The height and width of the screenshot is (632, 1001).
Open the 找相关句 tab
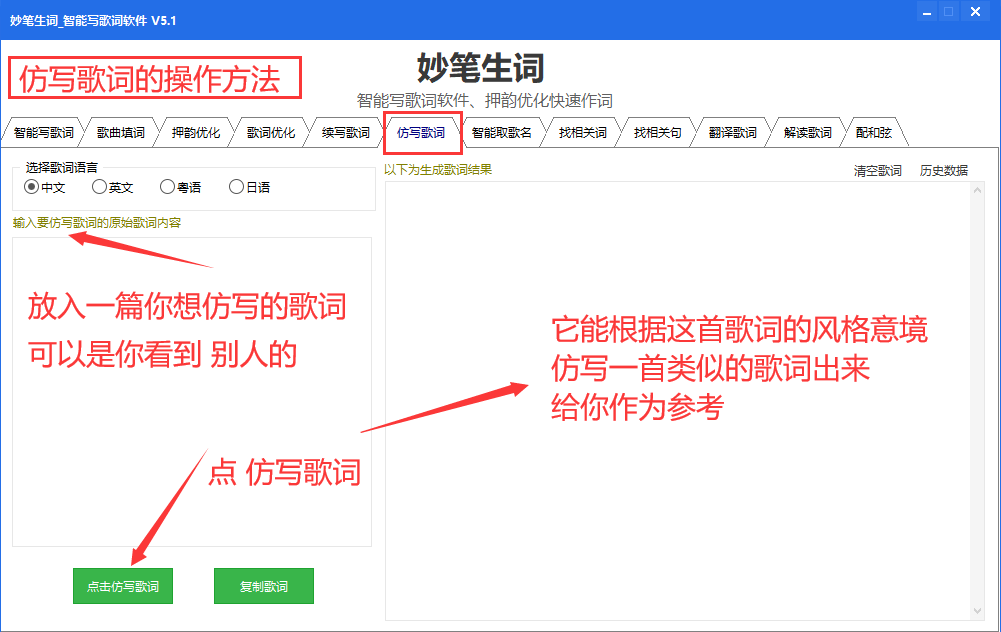coord(657,133)
